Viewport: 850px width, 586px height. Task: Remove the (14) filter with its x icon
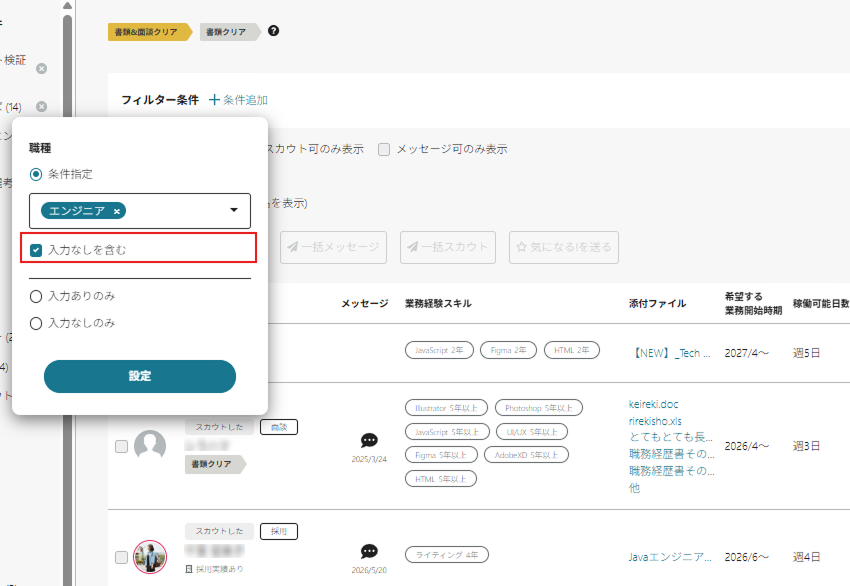point(41,107)
